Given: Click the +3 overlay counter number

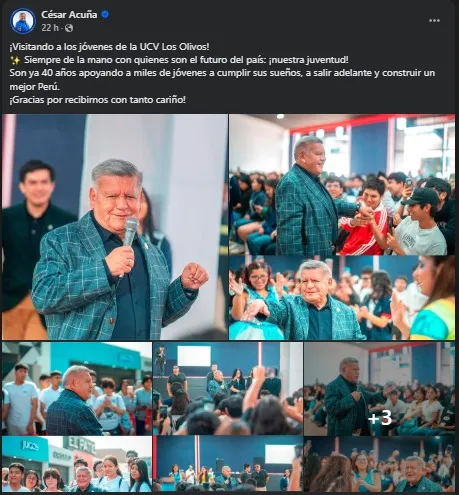Looking at the screenshot, I should click(x=380, y=418).
